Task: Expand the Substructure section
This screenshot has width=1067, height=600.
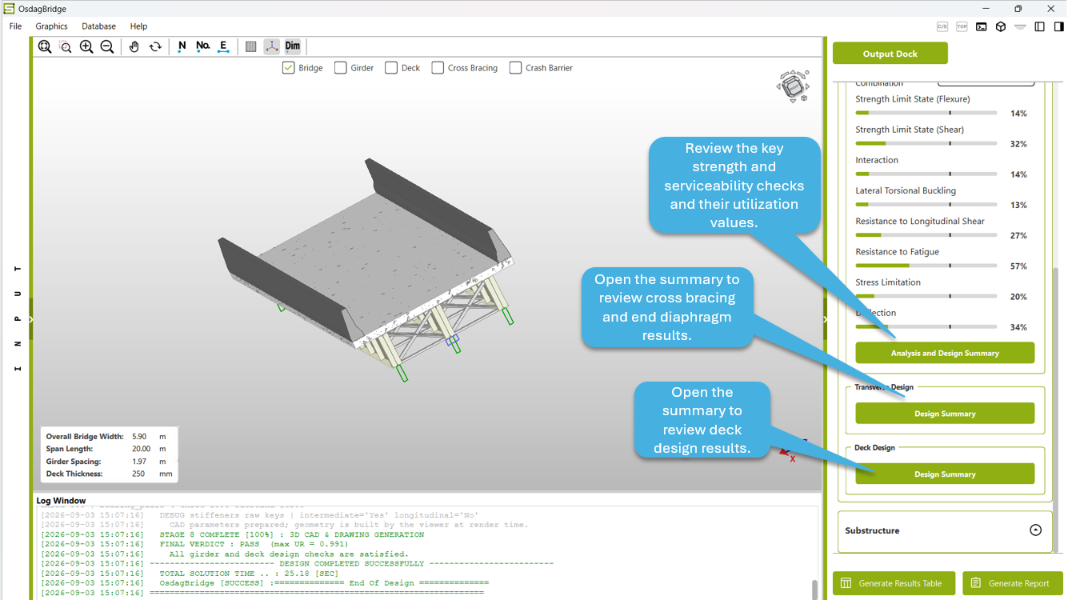Action: [1035, 530]
